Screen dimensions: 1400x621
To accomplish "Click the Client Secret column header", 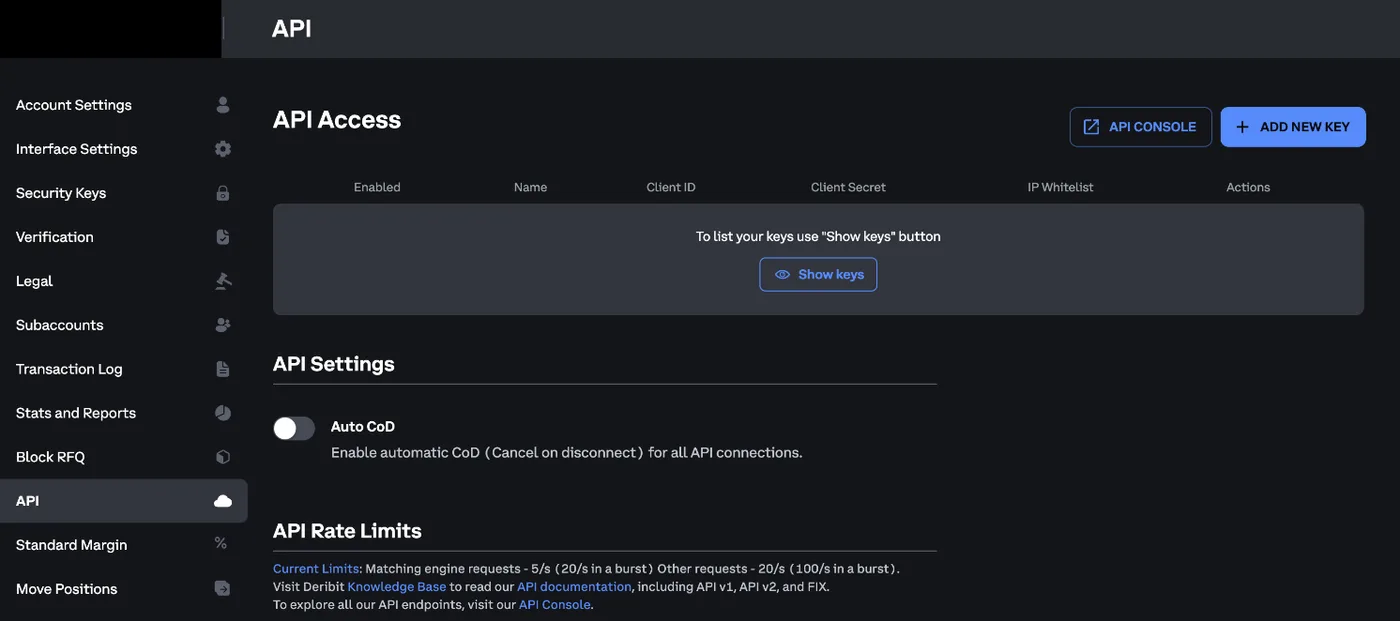I will pyautogui.click(x=848, y=187).
